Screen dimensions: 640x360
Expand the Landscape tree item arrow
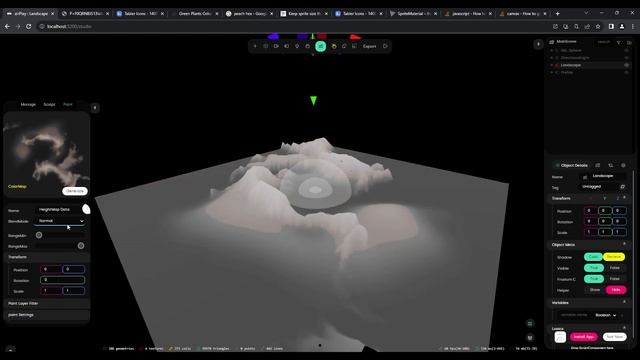pos(552,65)
